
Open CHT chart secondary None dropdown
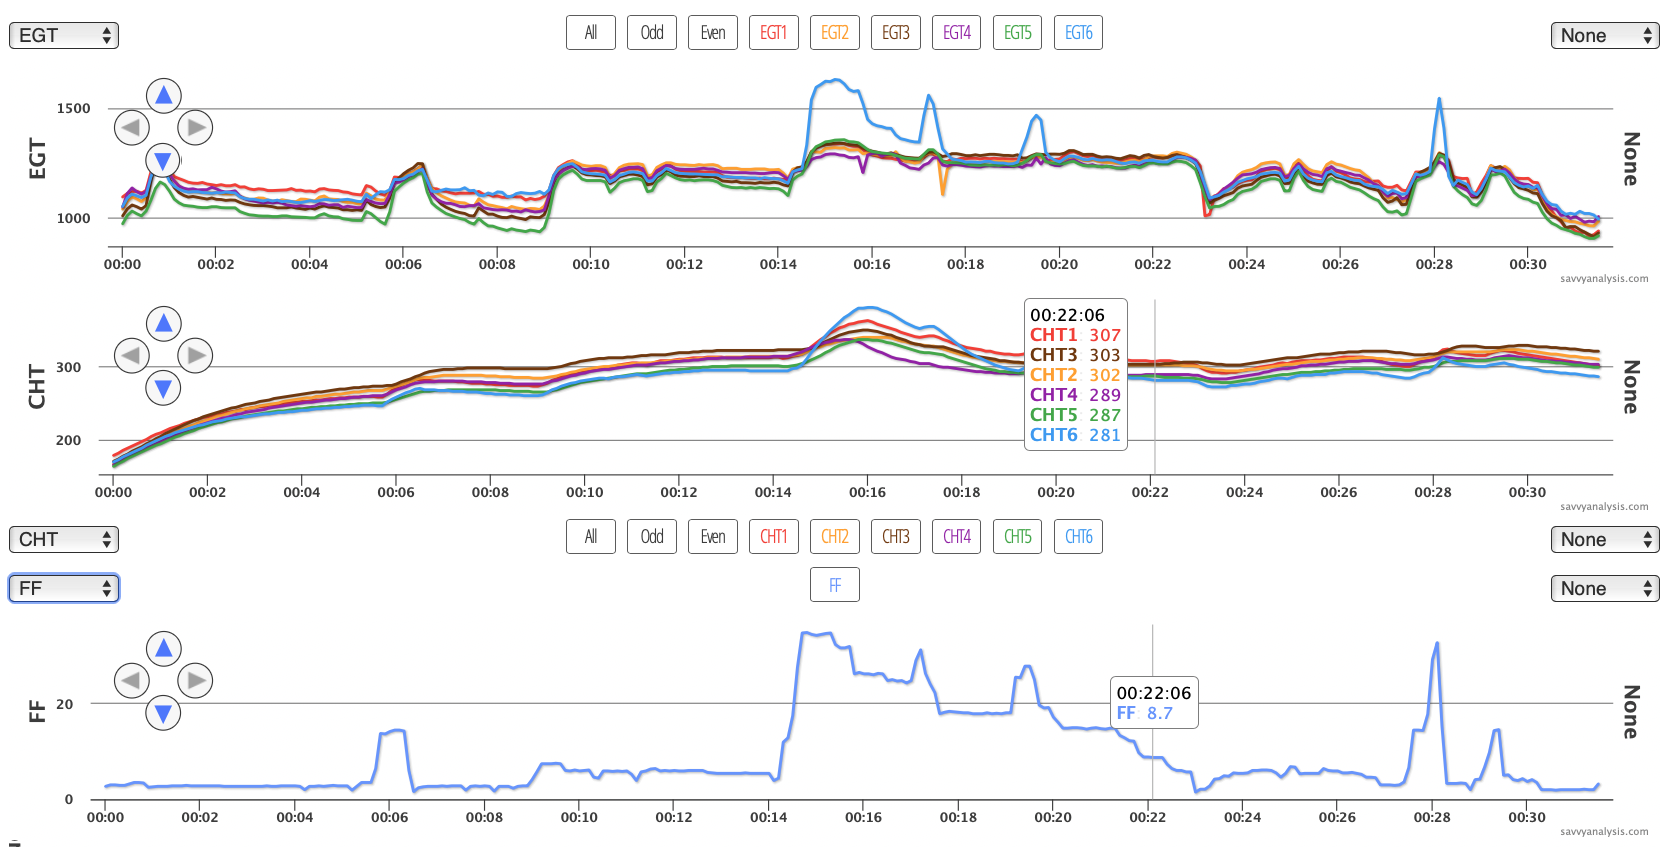1605,539
